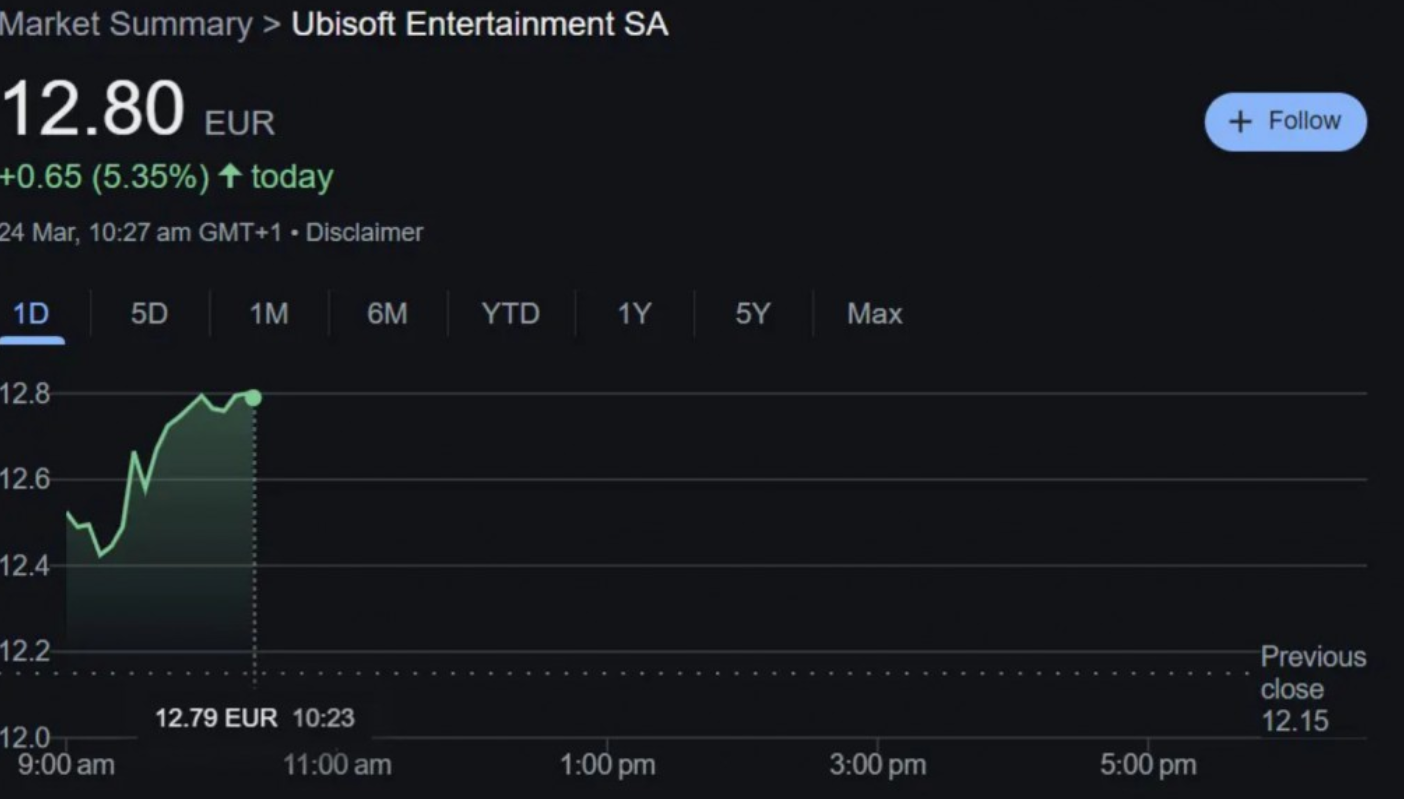Click the 12.79 EUR 10:23 tooltip

pos(254,718)
